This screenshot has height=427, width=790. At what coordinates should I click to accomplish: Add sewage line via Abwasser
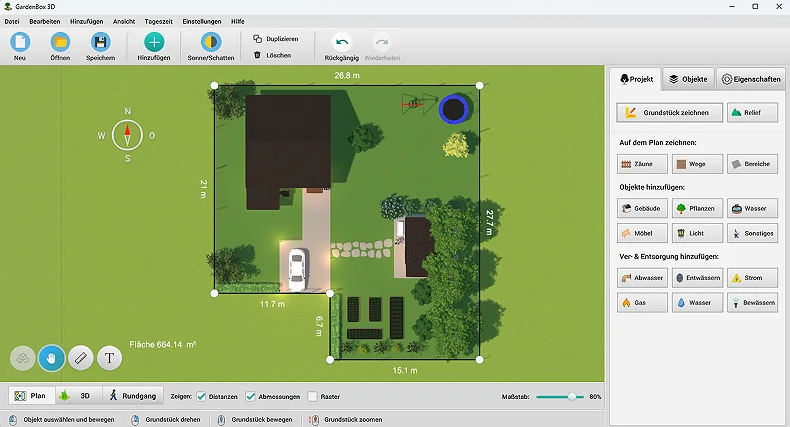coord(642,277)
